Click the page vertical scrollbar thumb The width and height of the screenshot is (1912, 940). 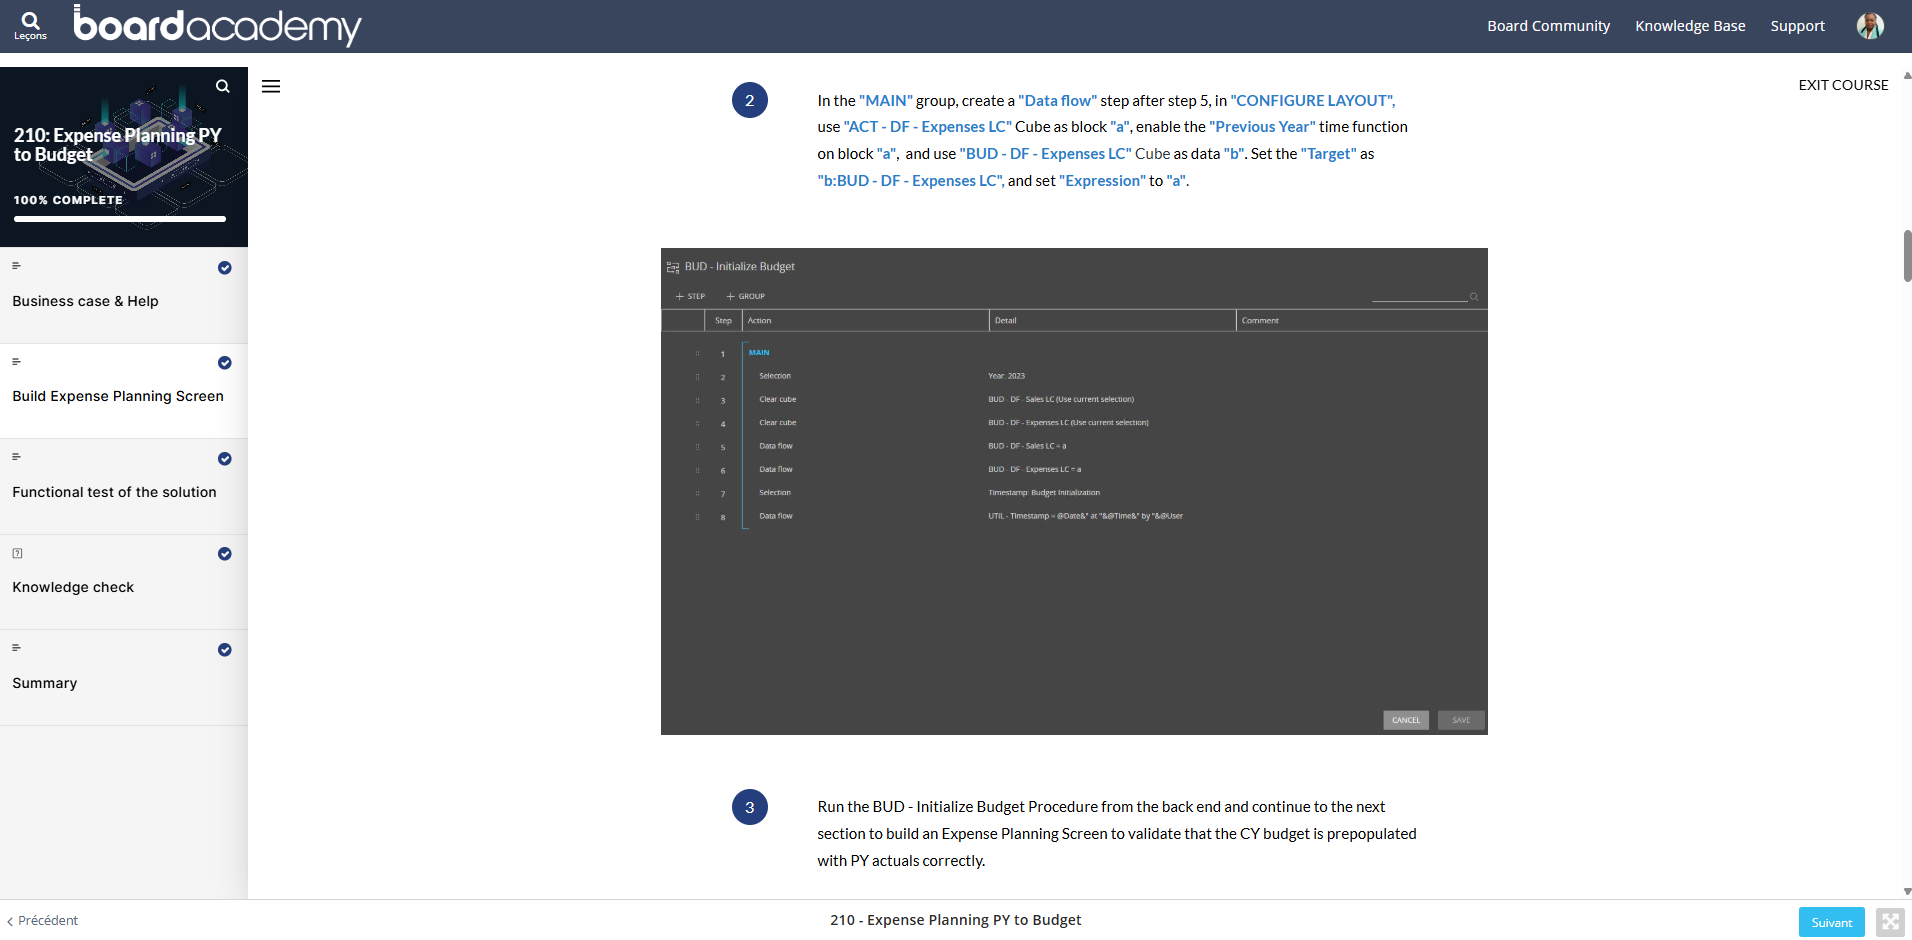(x=1907, y=256)
